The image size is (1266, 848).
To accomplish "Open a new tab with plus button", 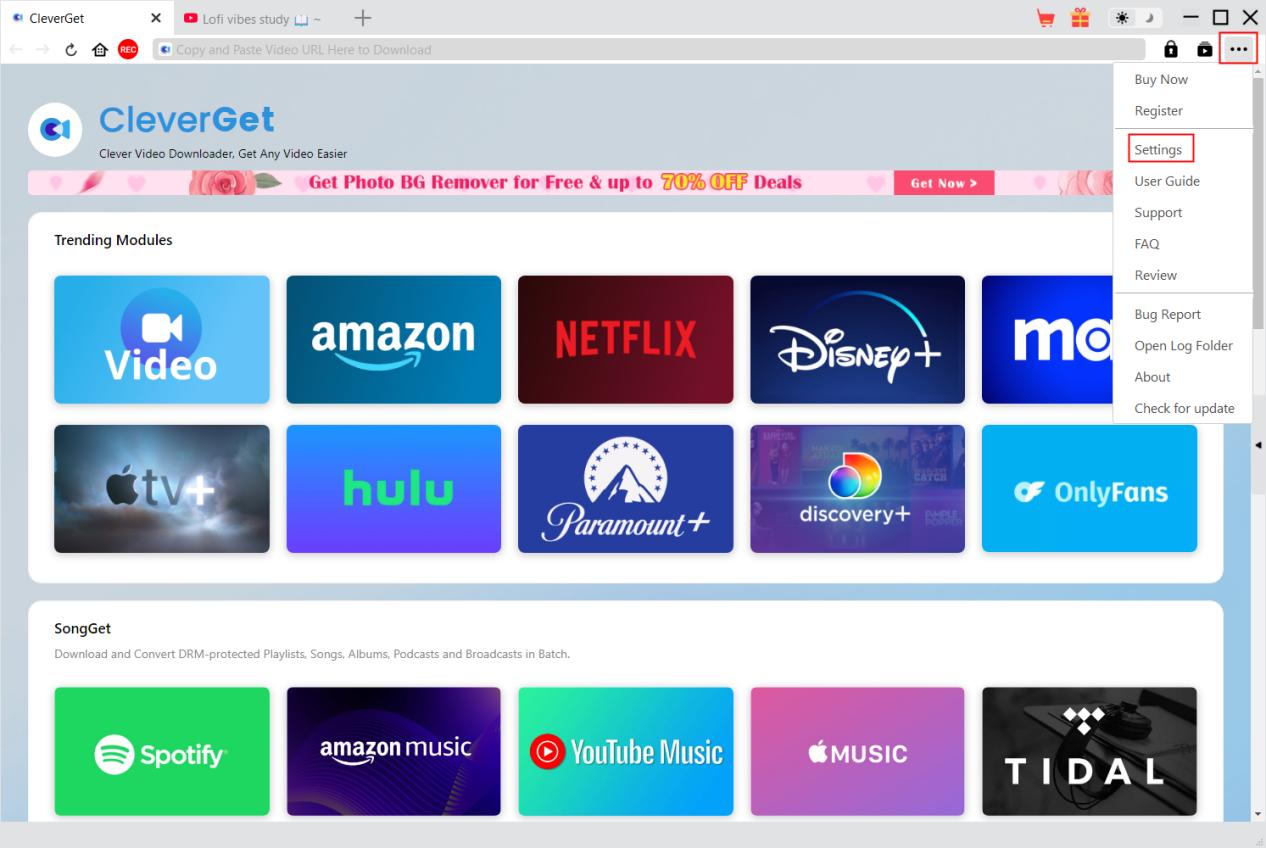I will [363, 18].
